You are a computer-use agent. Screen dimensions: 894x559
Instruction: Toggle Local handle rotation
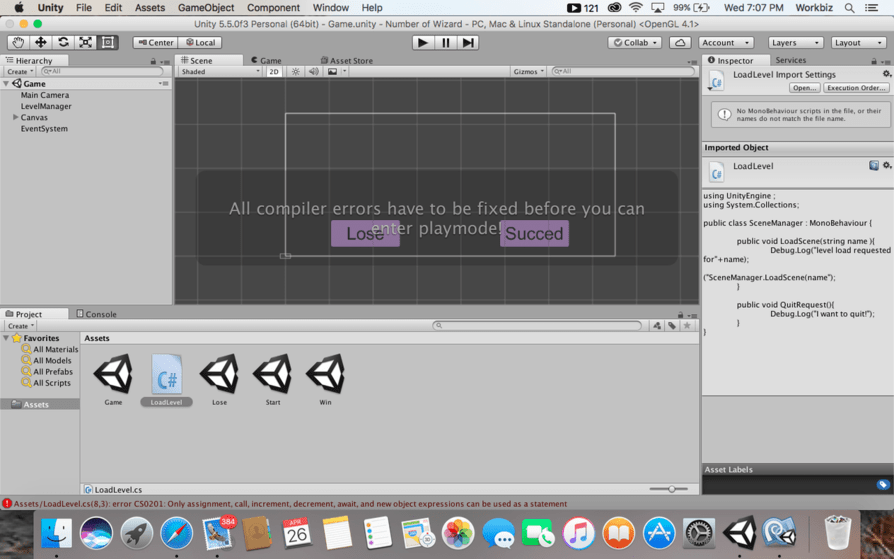[x=200, y=43]
